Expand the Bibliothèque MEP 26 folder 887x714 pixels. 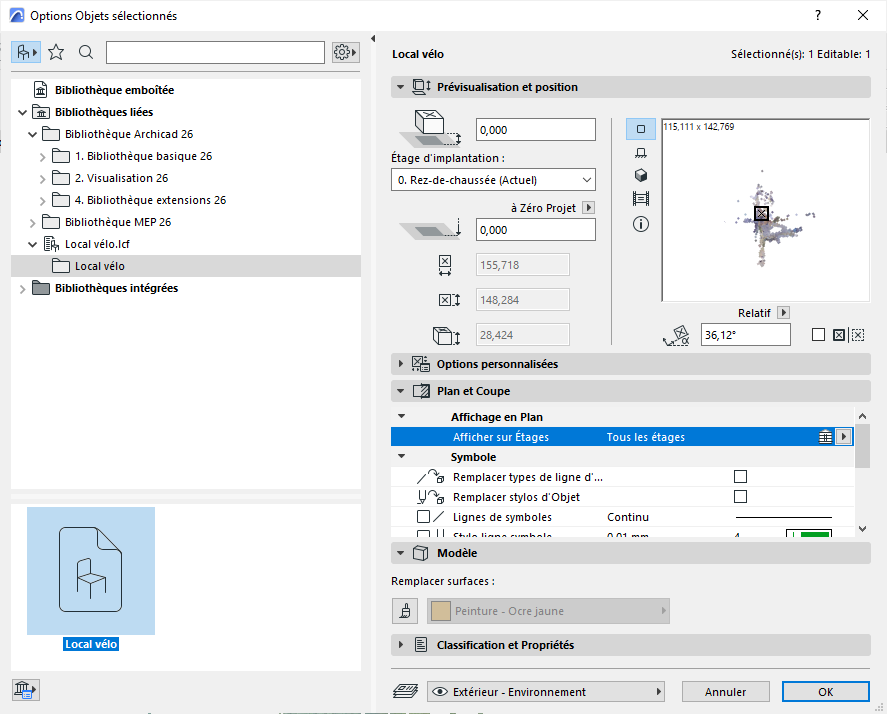33,222
